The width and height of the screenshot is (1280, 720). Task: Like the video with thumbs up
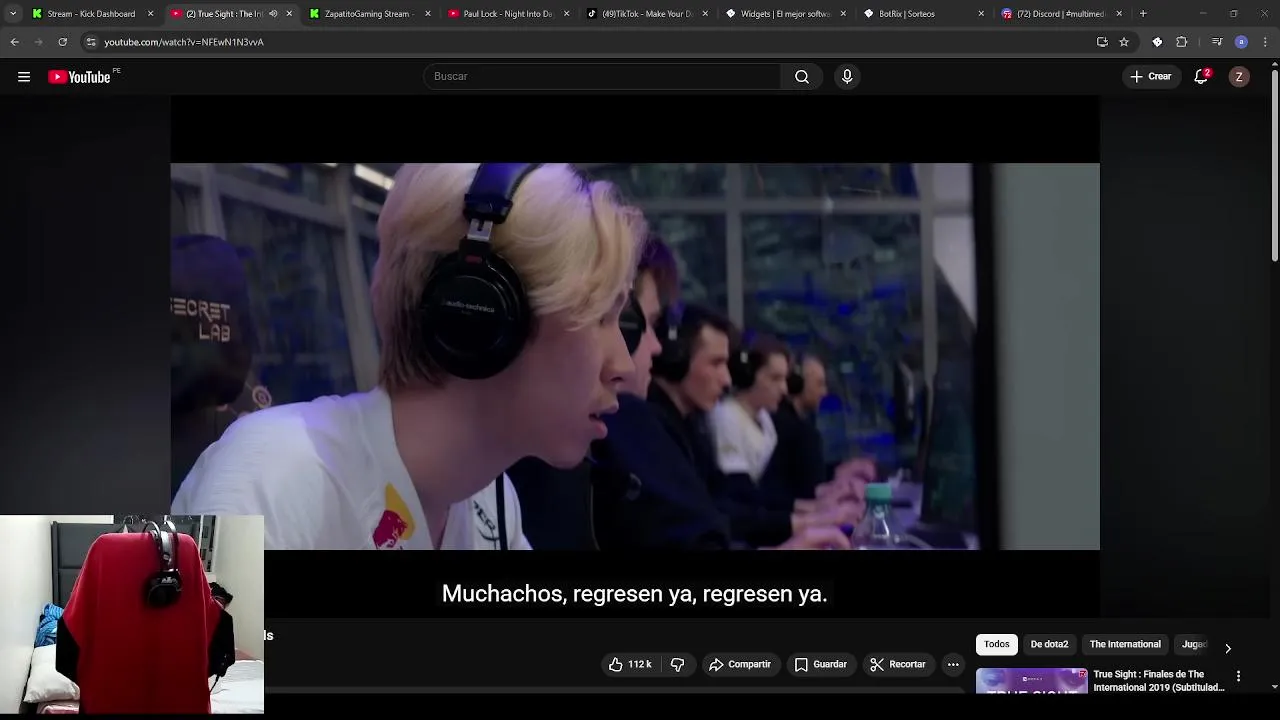(630, 664)
